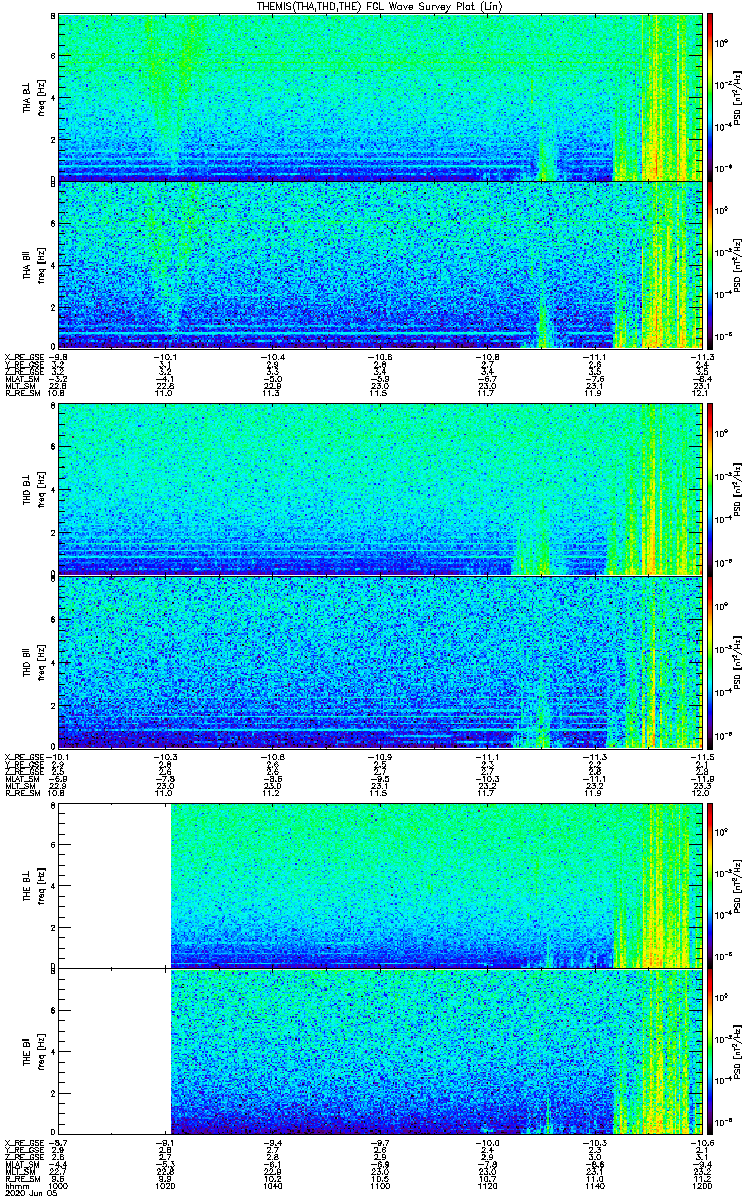This screenshot has width=750, height=1200.
Task: Click X_RE_GSE value -10.6 under THE panels
Action: click(x=701, y=1142)
